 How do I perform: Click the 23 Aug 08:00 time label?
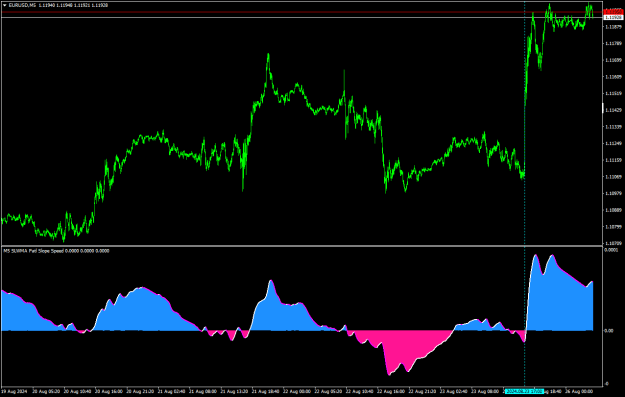pyautogui.click(x=485, y=391)
